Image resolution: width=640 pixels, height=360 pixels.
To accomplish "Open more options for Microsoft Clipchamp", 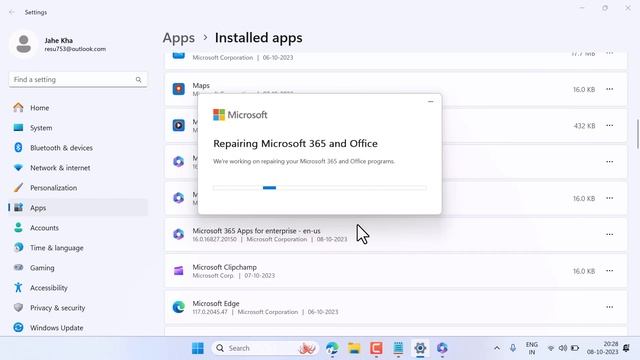I will click(x=609, y=271).
